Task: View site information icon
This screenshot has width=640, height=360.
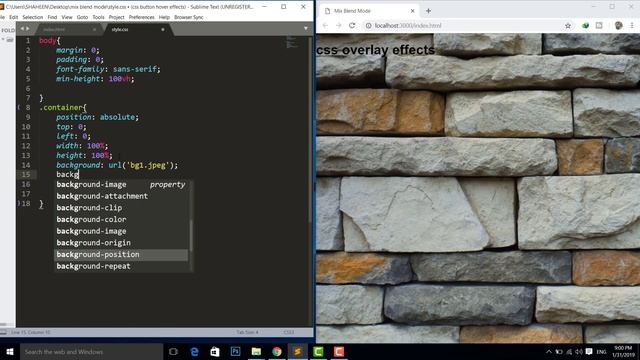Action: 368,25
